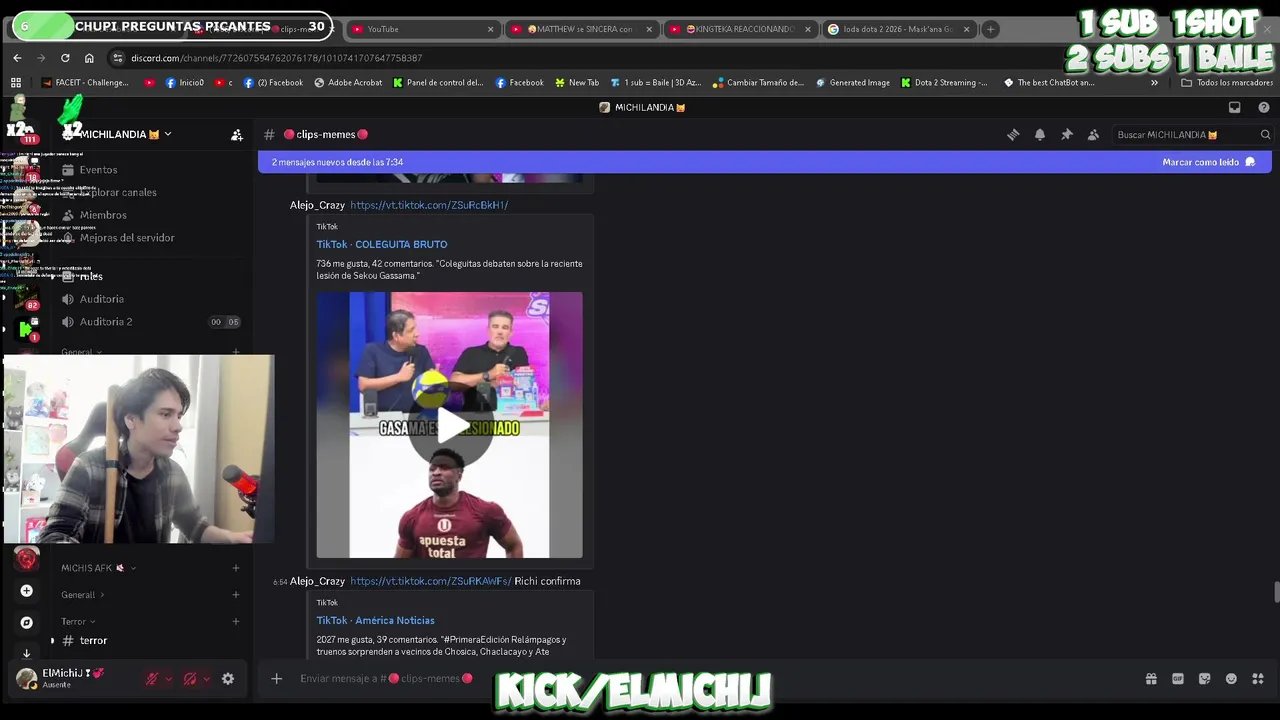Open the emoji picker icon
The width and height of the screenshot is (1280, 720).
click(1231, 679)
